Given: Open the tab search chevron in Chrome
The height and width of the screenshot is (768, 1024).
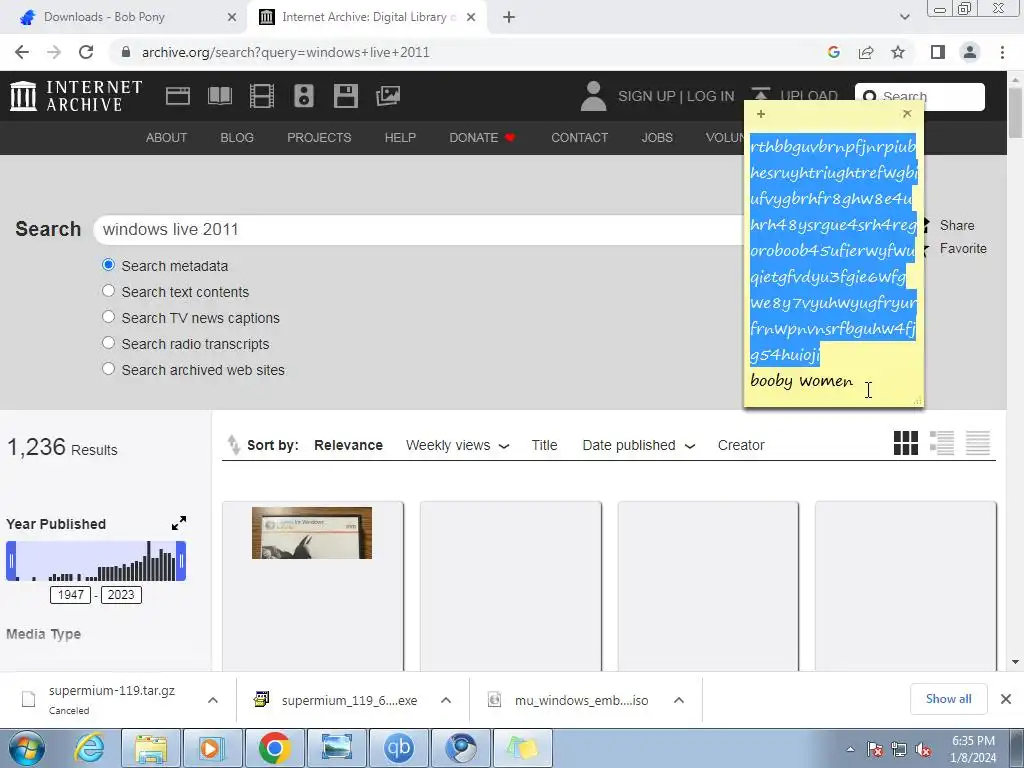Looking at the screenshot, I should click(904, 17).
